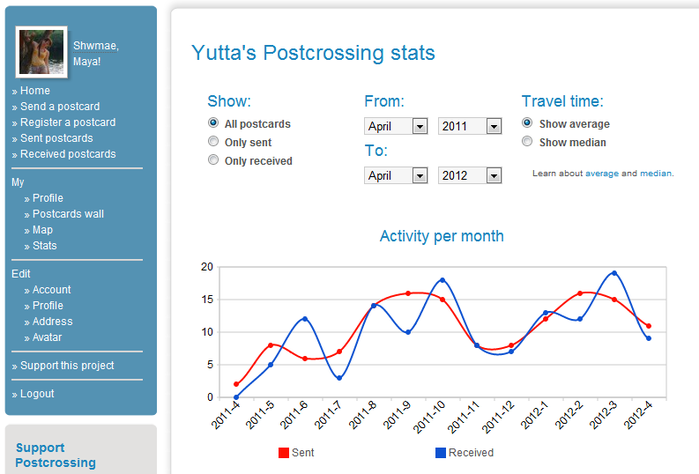Click the 2011-4 axis label

(x=225, y=415)
